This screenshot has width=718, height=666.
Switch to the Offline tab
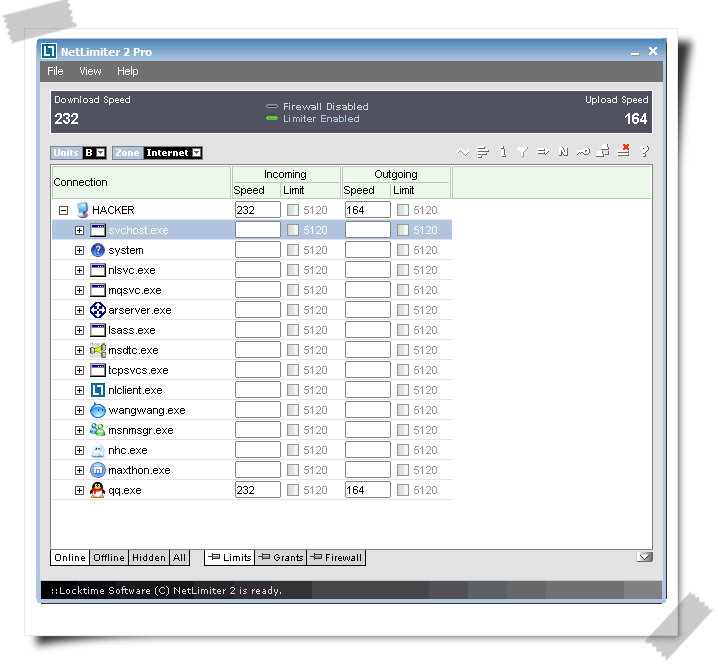coord(109,558)
